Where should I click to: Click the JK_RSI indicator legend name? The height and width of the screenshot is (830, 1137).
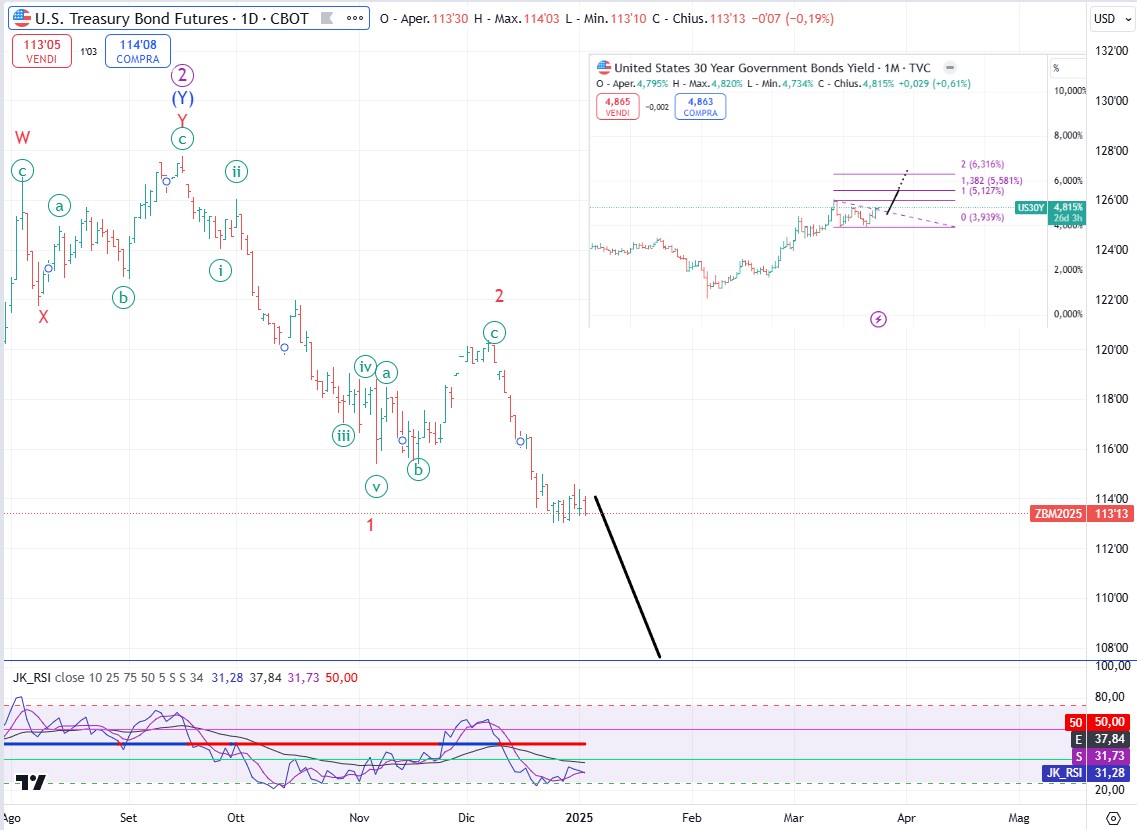tap(32, 678)
